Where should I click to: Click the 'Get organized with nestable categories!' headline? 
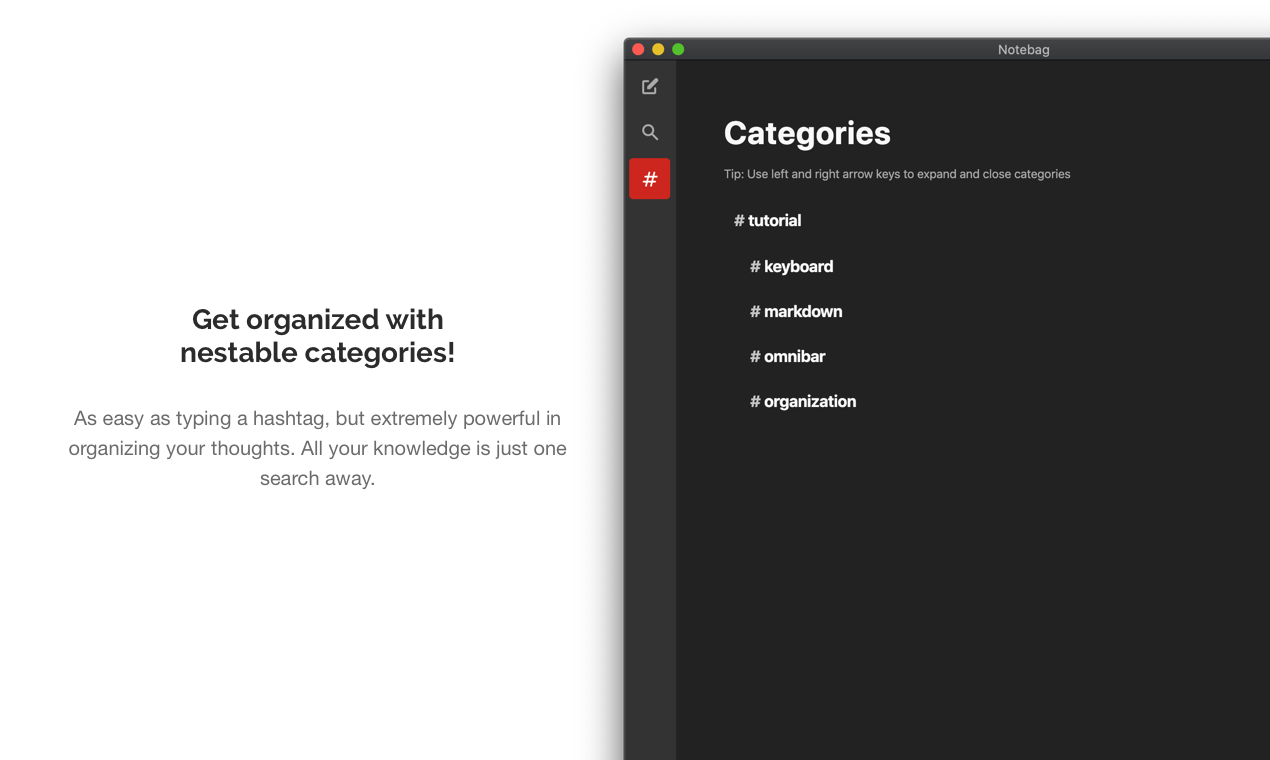(317, 336)
